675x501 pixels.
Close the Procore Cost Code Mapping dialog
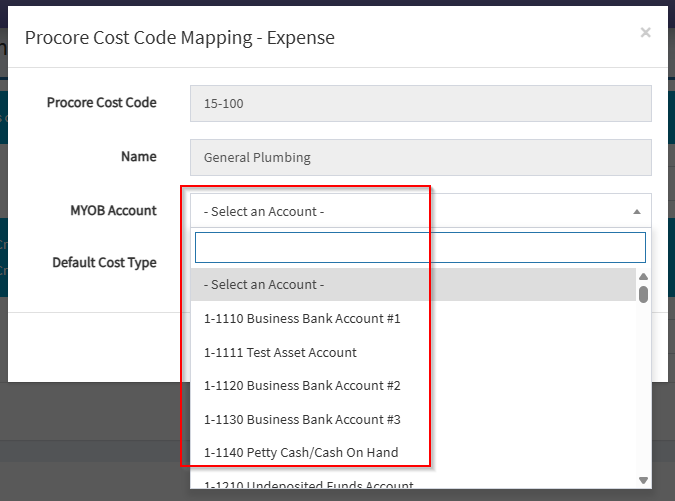(x=645, y=33)
